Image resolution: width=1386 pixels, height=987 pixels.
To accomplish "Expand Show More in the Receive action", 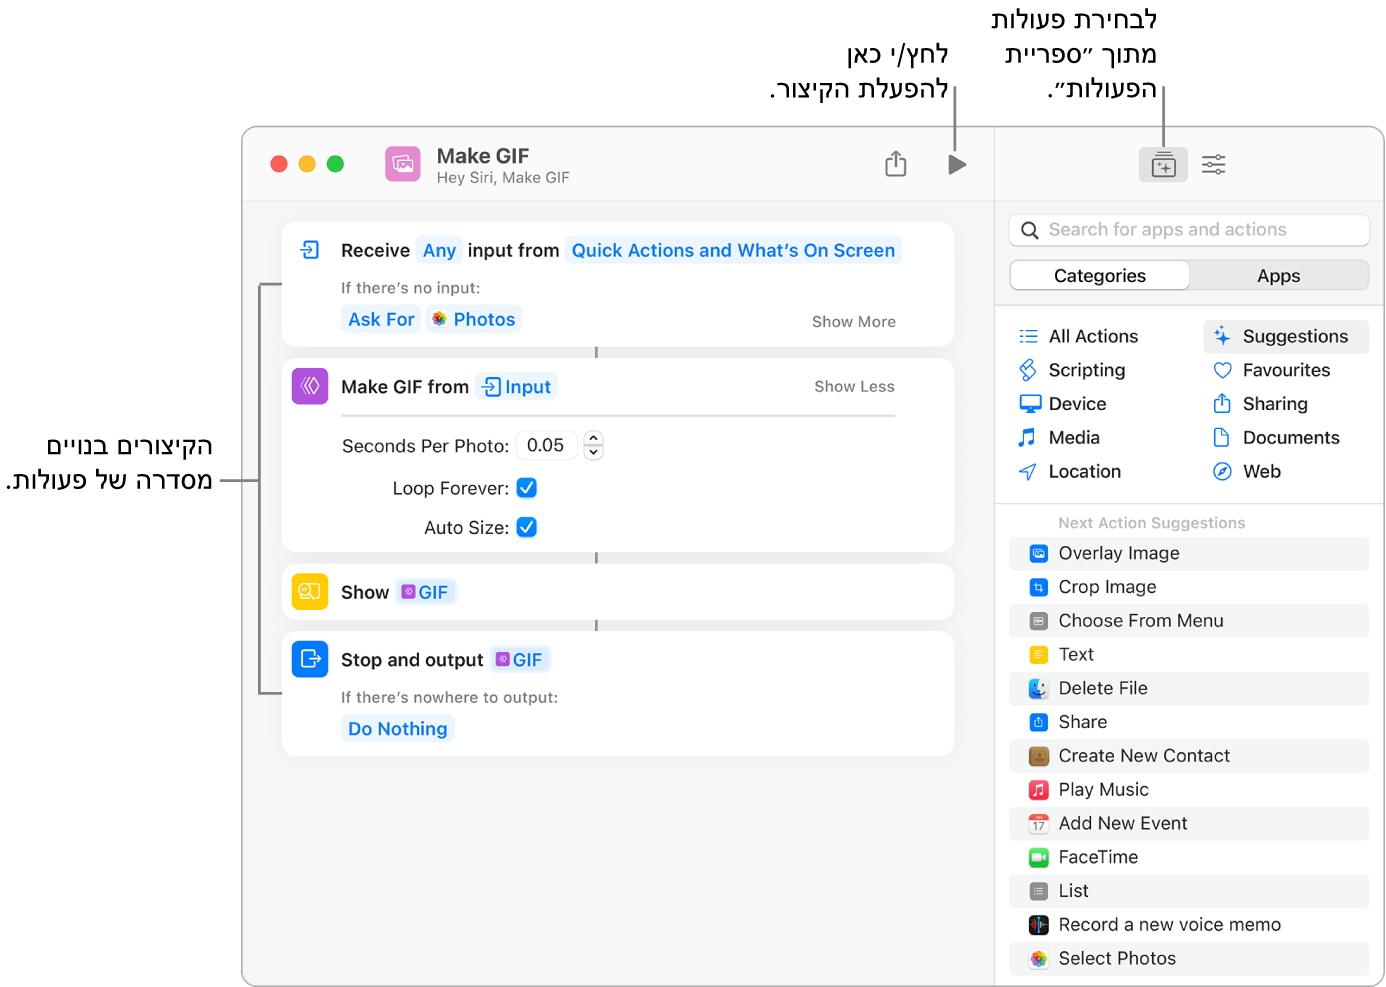I will point(852,321).
